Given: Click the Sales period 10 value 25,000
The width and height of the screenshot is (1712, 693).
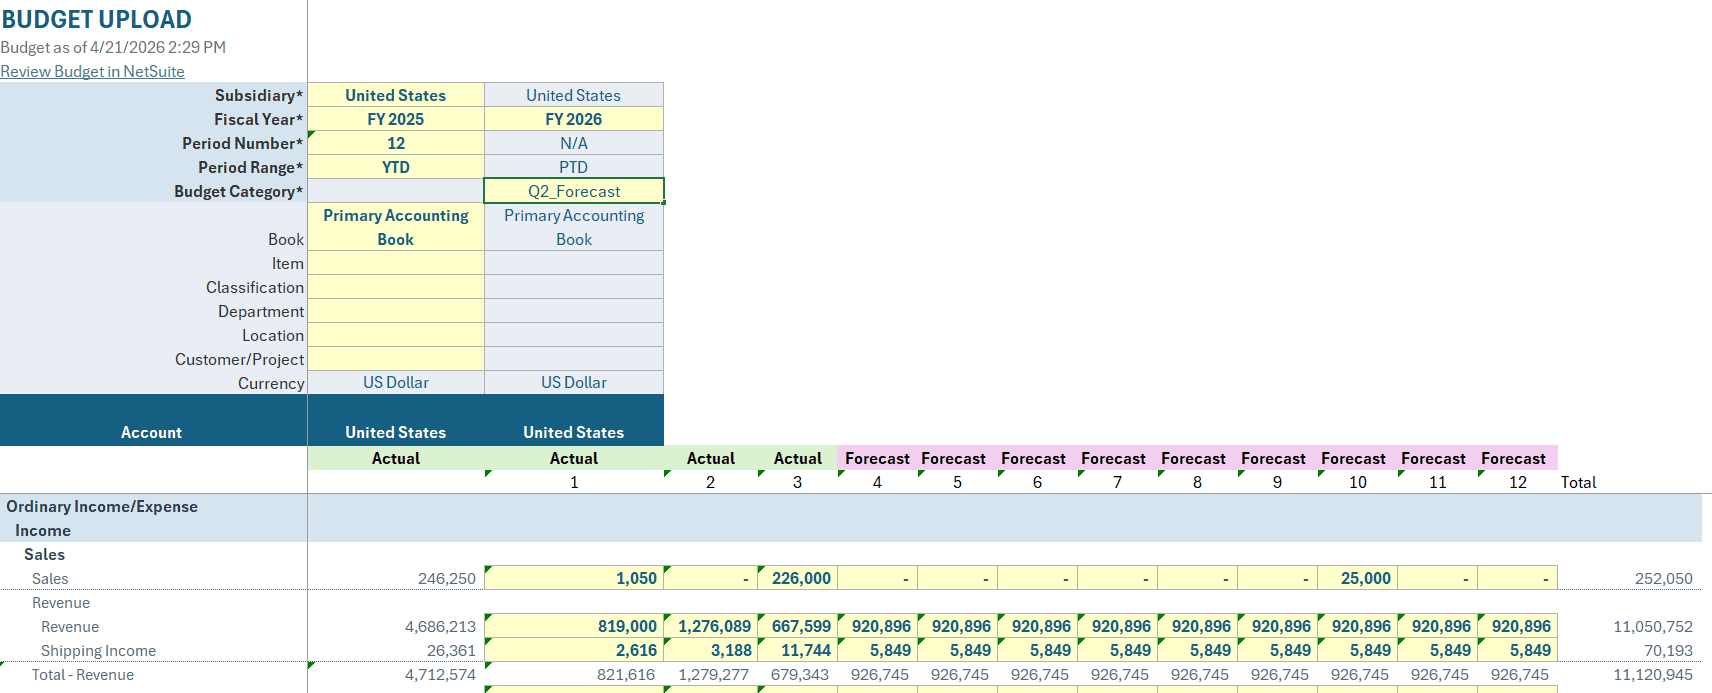Looking at the screenshot, I should coord(1357,578).
